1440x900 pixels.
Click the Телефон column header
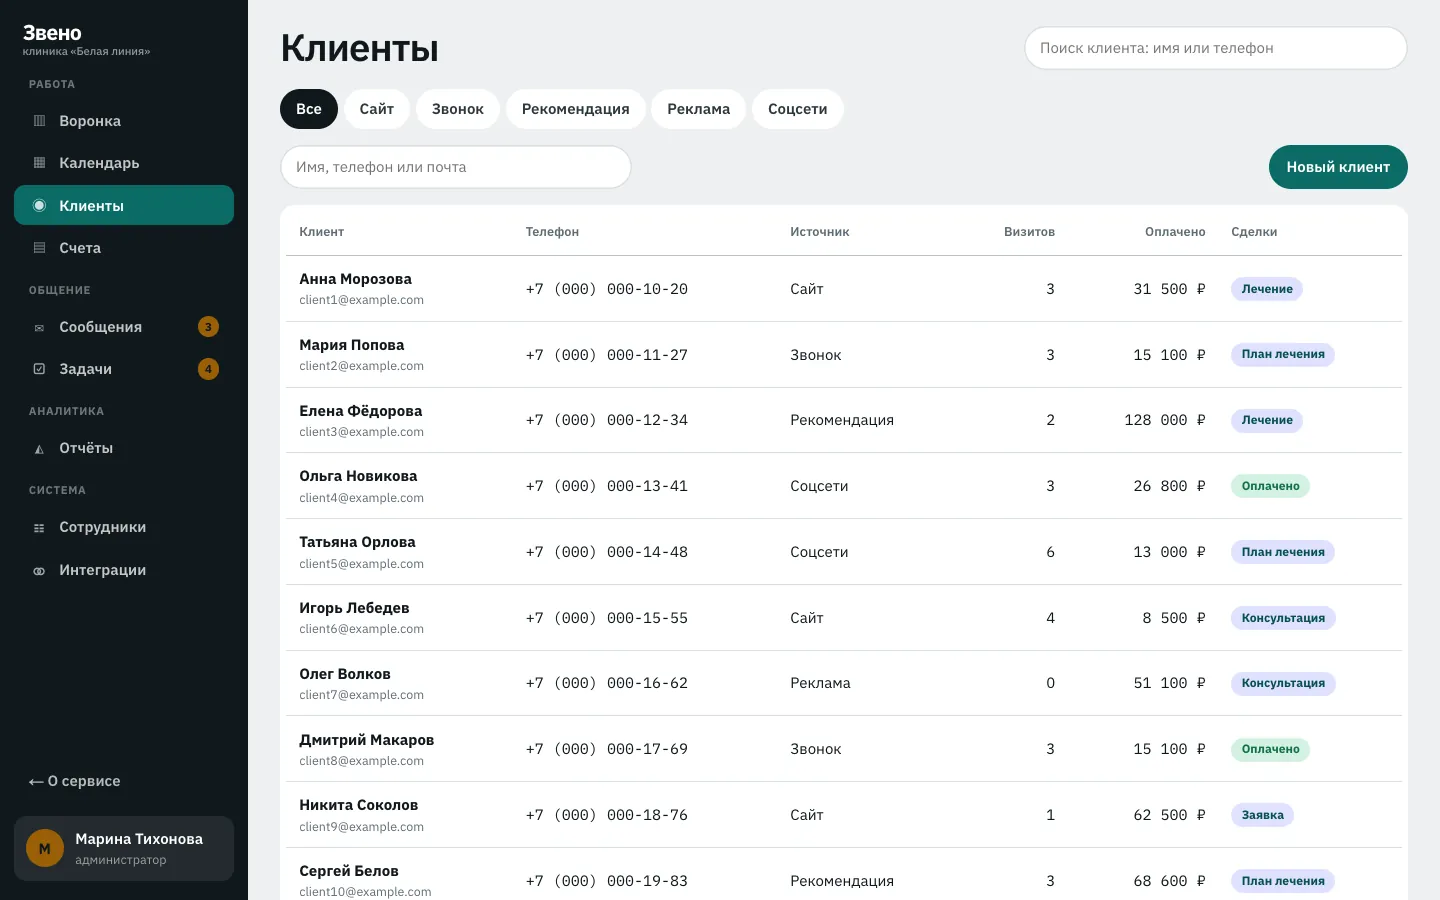tap(552, 232)
